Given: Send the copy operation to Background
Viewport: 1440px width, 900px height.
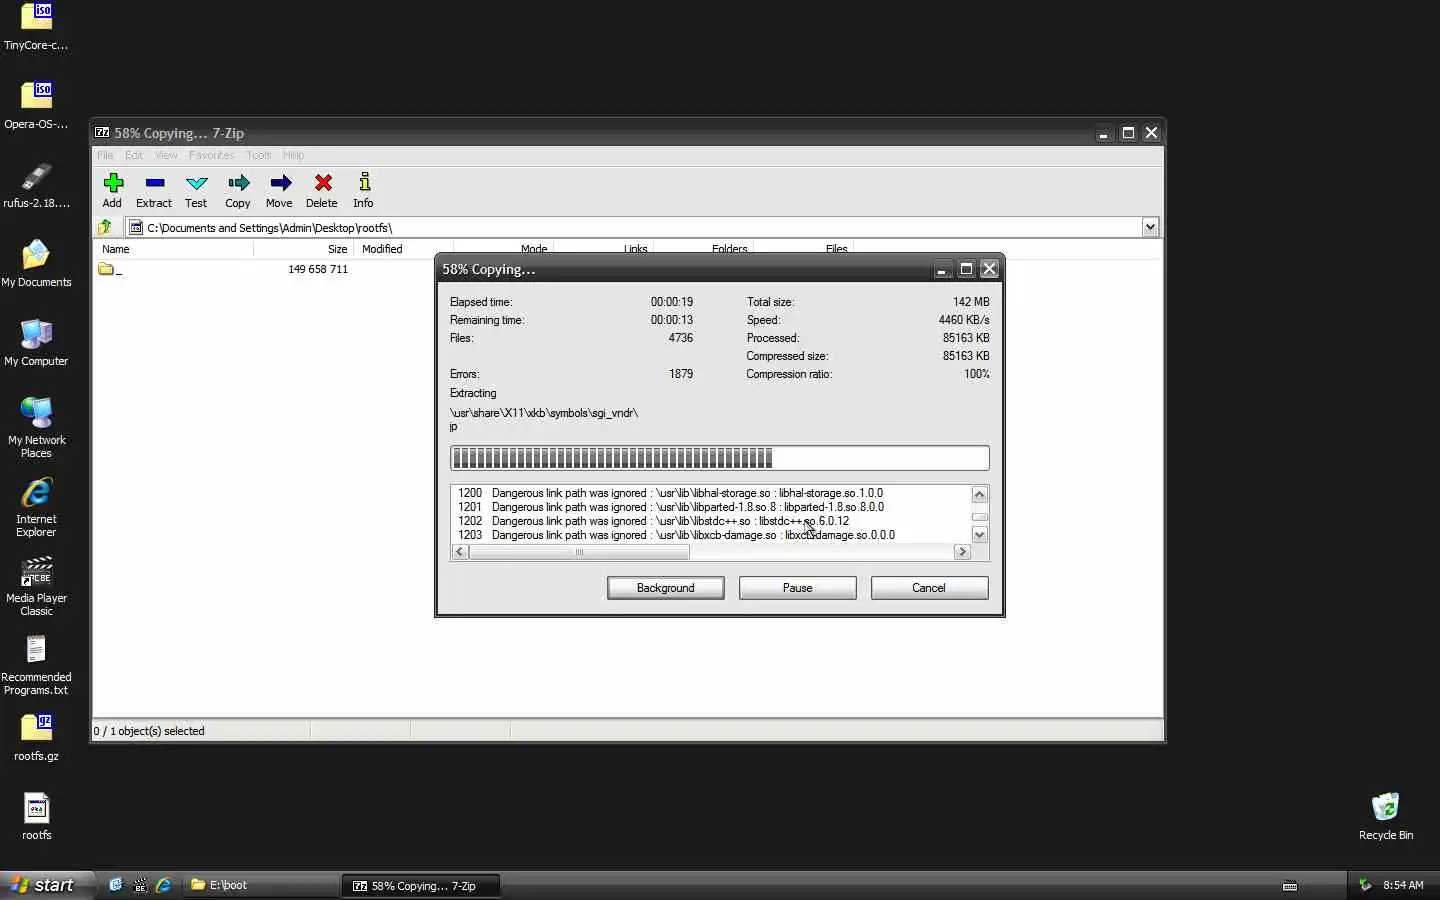Looking at the screenshot, I should coord(666,588).
